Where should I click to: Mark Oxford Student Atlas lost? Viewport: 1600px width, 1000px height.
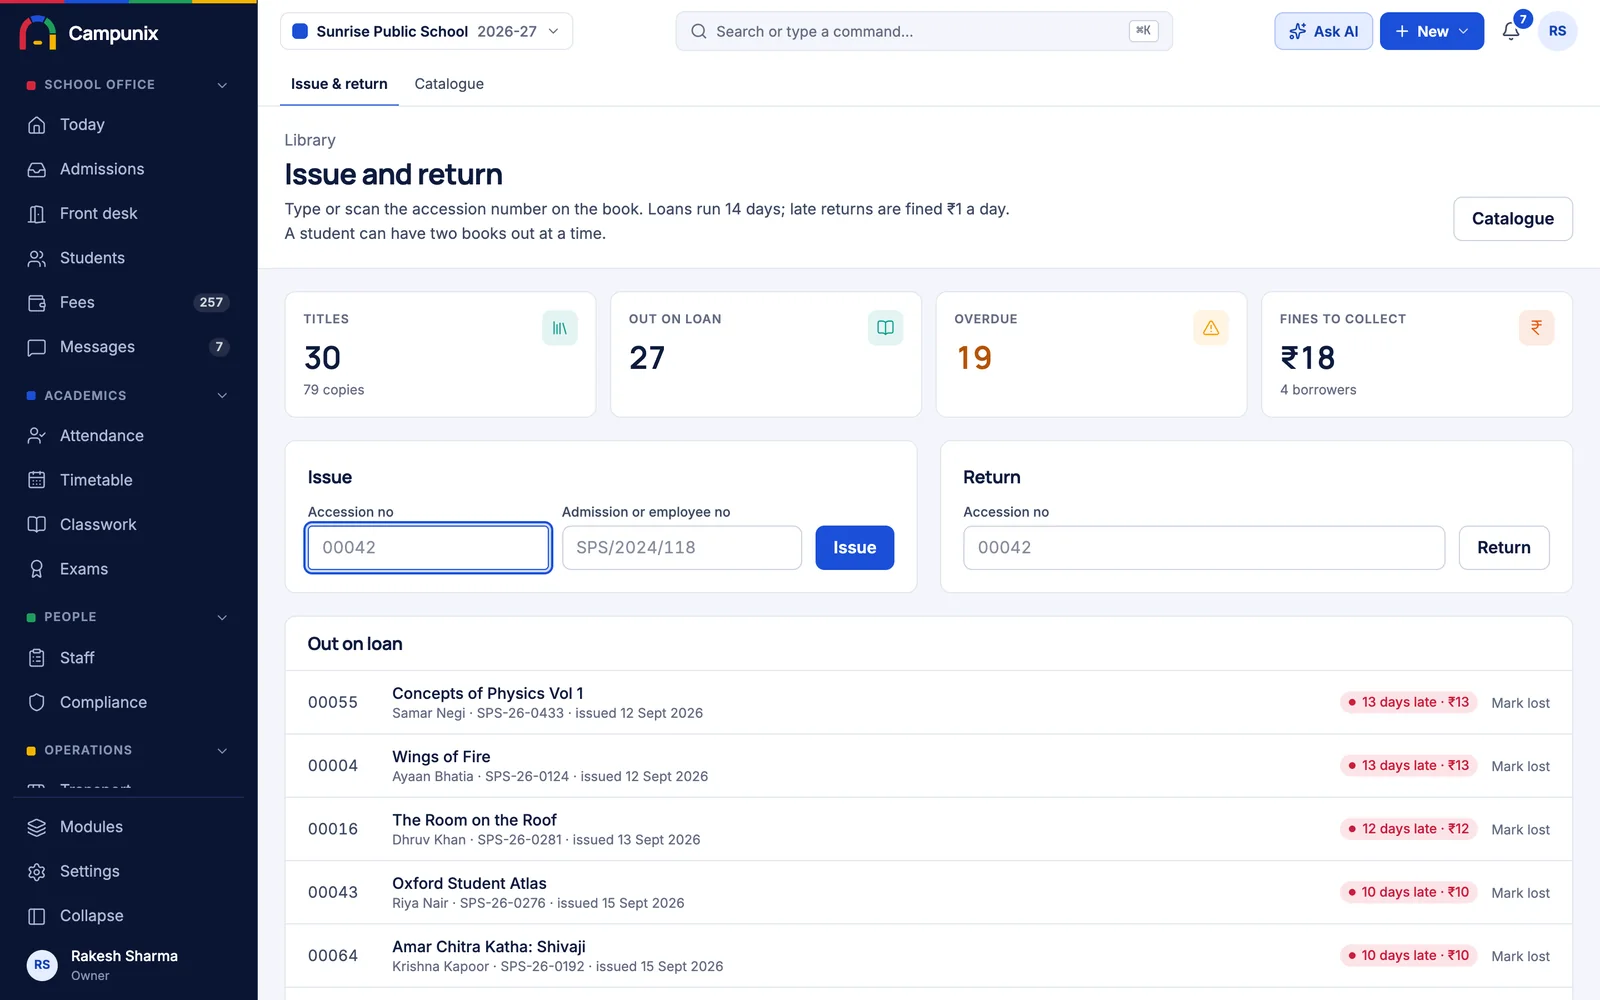[x=1520, y=893]
